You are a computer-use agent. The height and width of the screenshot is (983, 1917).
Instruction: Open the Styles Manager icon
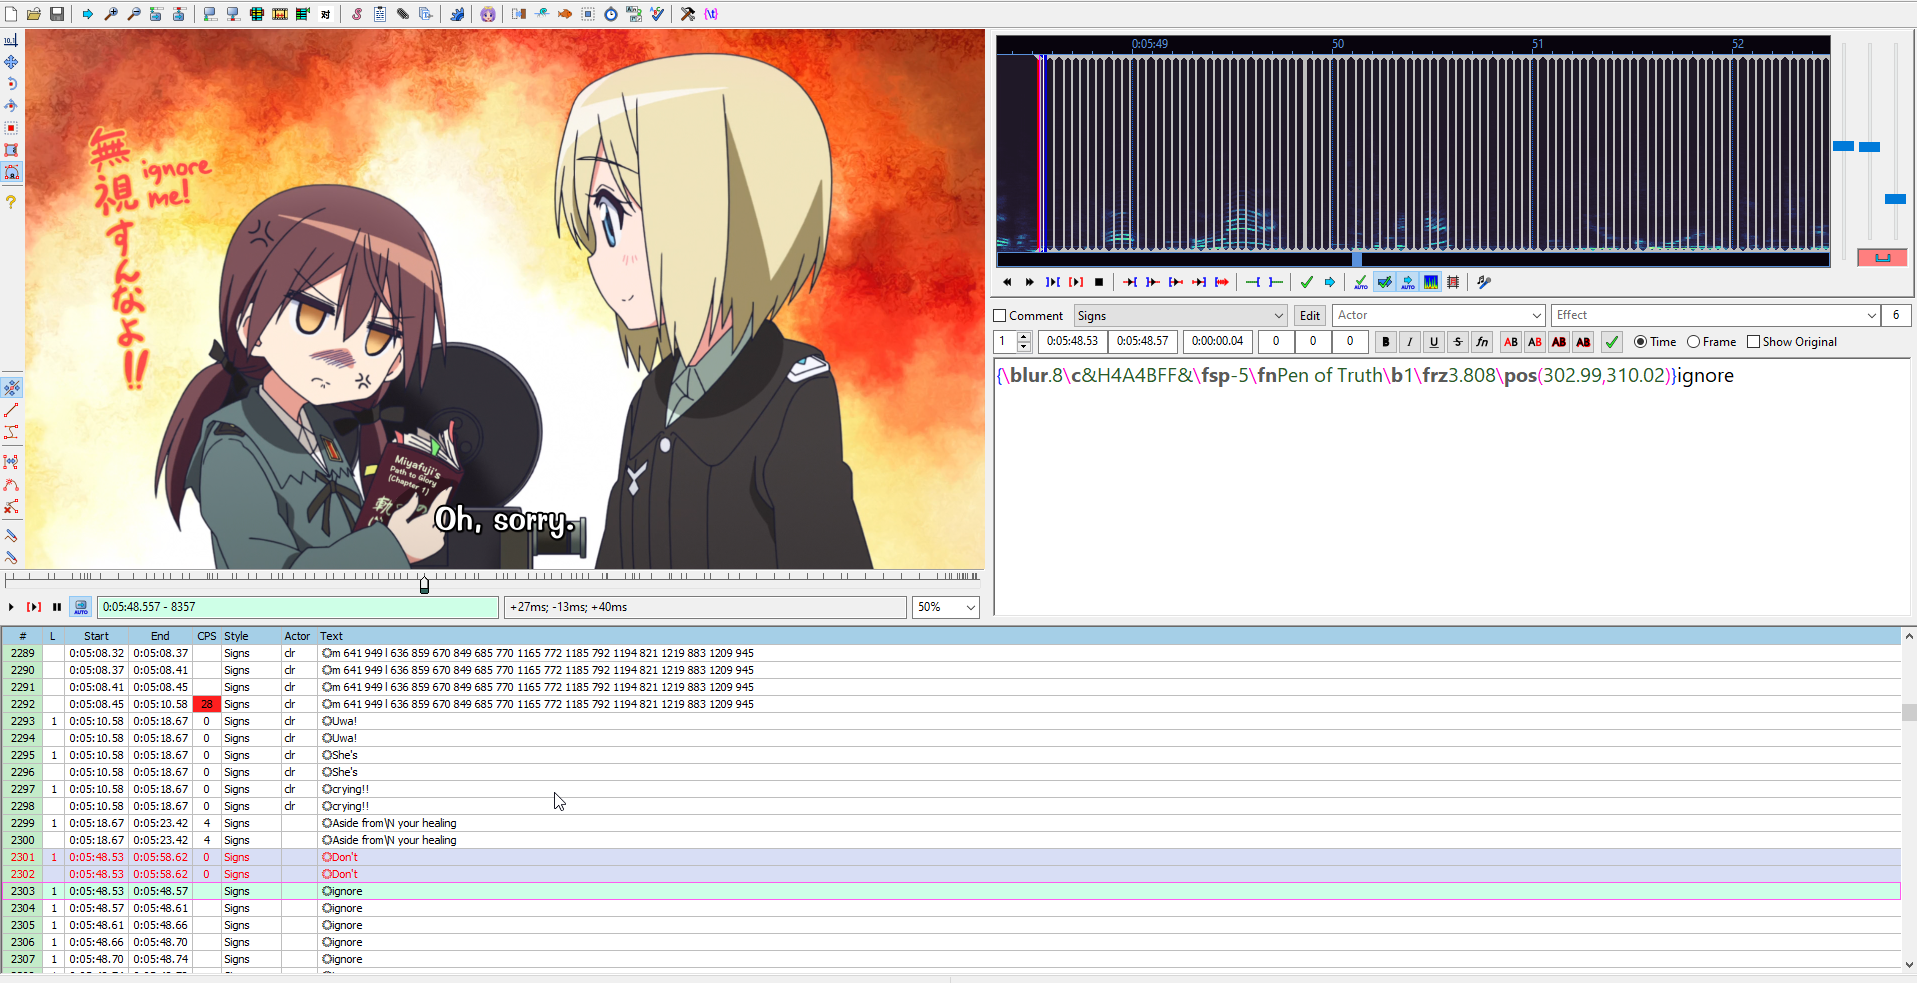pyautogui.click(x=357, y=14)
